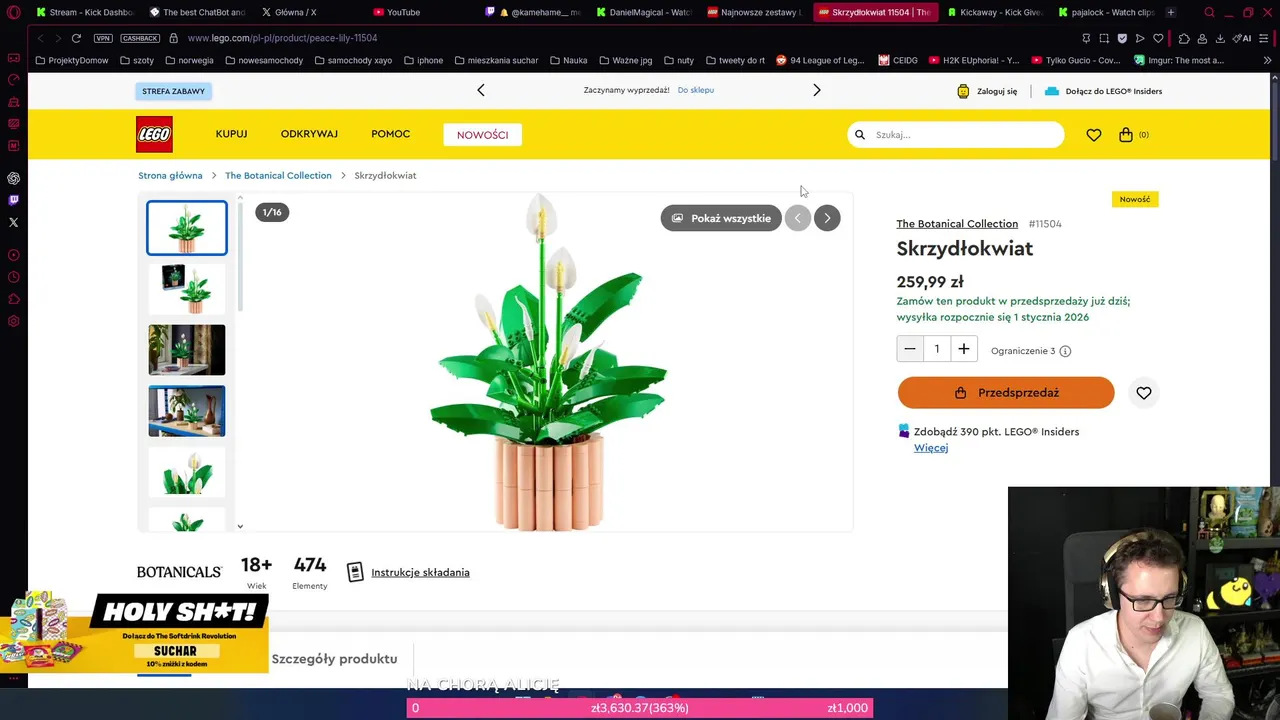The image size is (1280, 720).
Task: Open the ad blocker shield icon
Action: [x=1122, y=38]
